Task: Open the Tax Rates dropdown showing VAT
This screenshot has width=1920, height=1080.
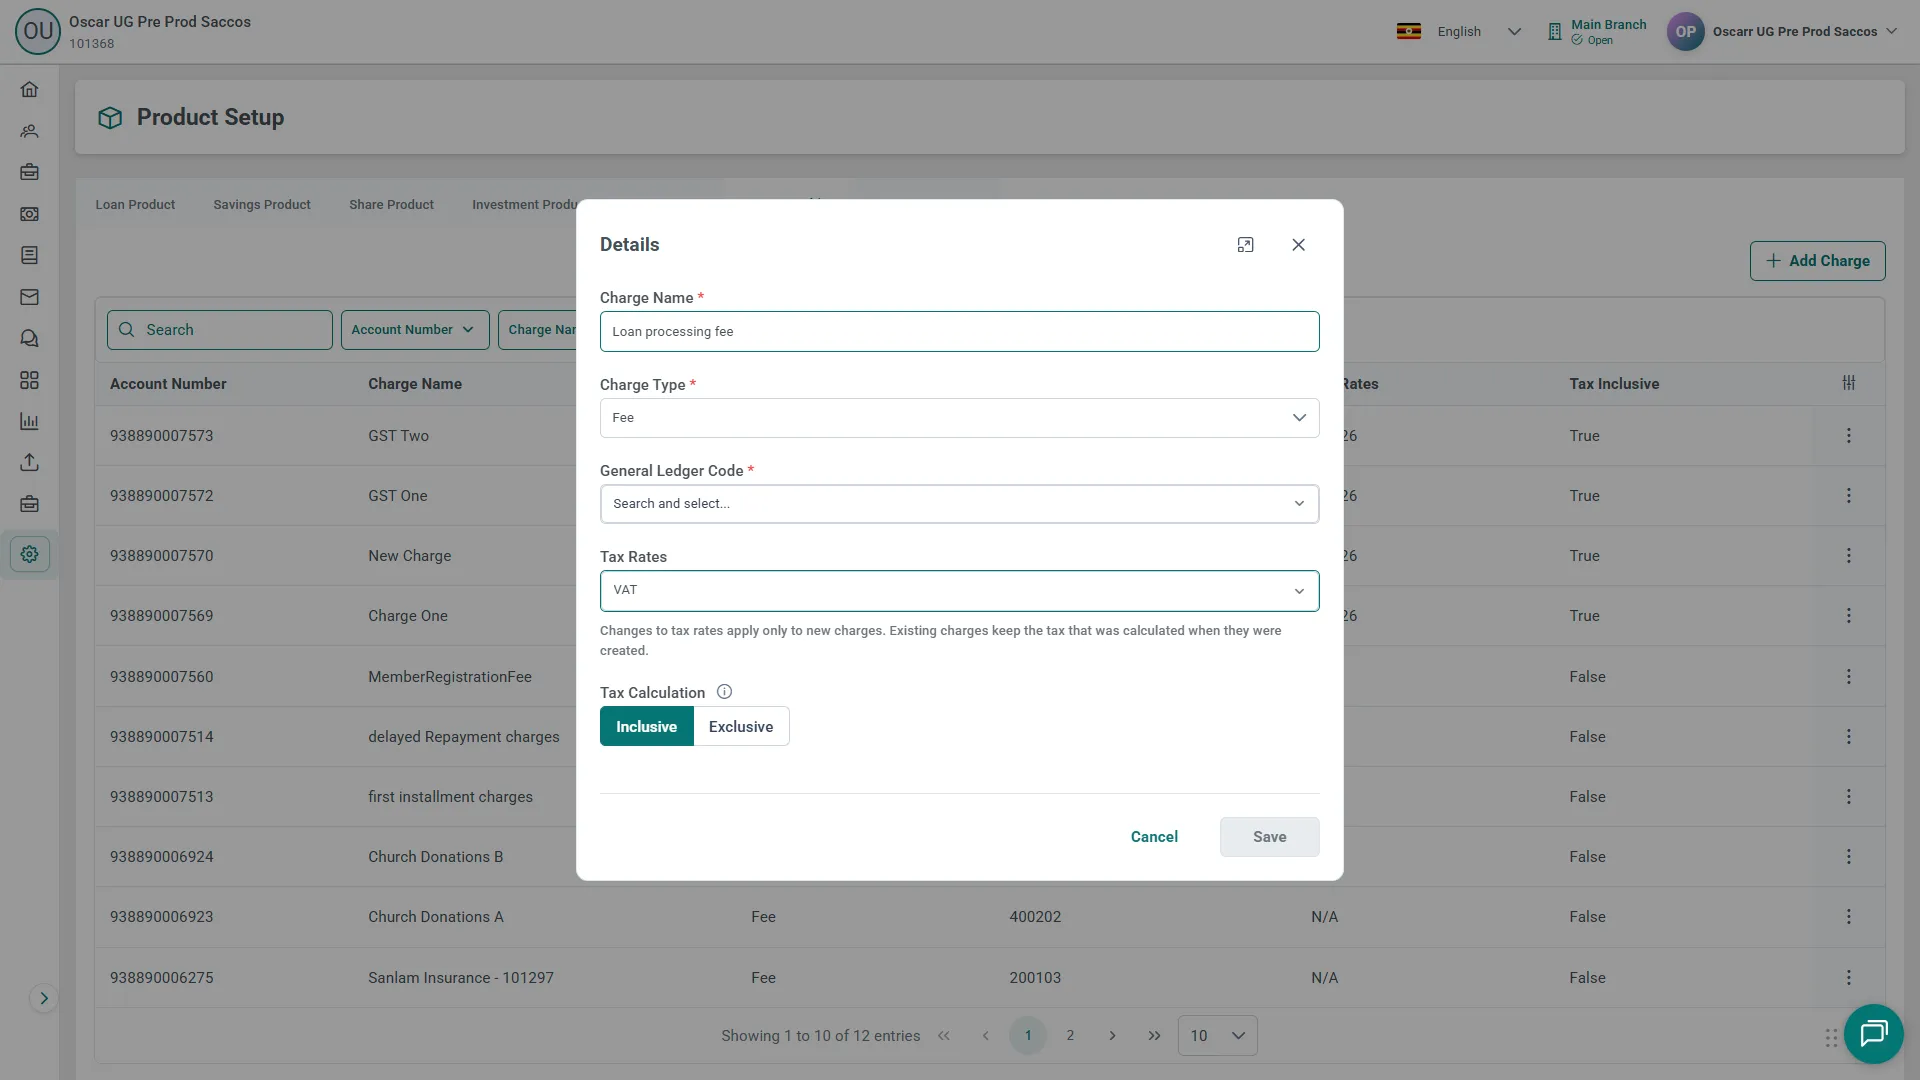Action: click(959, 591)
